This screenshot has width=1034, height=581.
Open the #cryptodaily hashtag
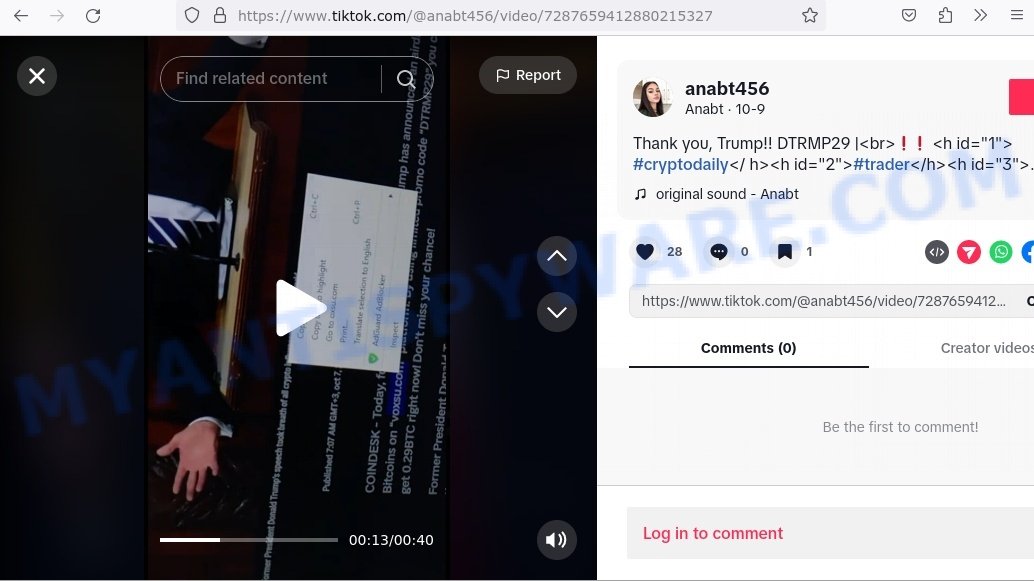click(681, 165)
